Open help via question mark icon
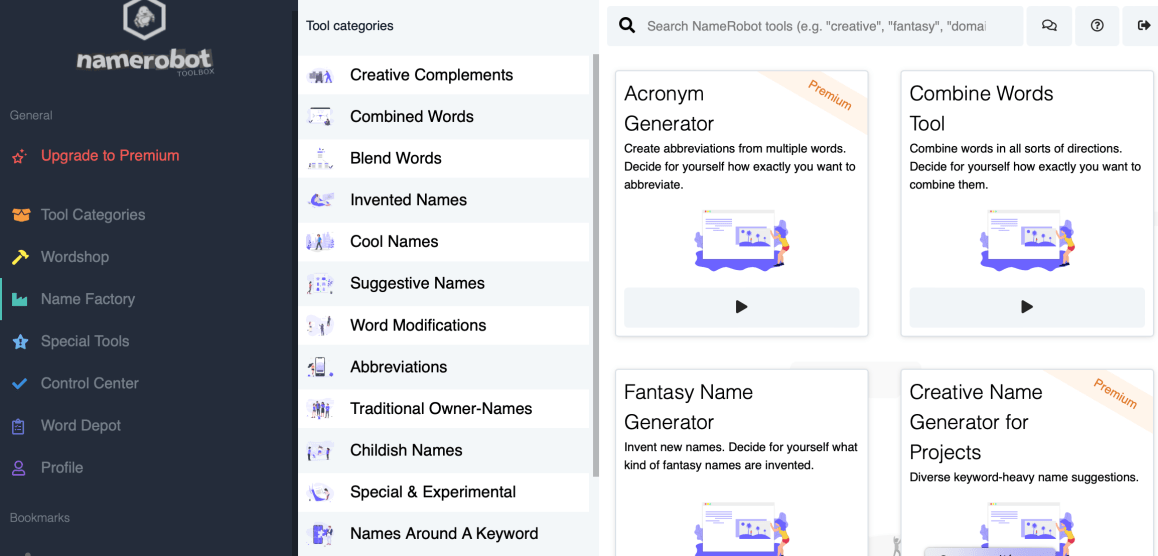1158x556 pixels. 1097,26
